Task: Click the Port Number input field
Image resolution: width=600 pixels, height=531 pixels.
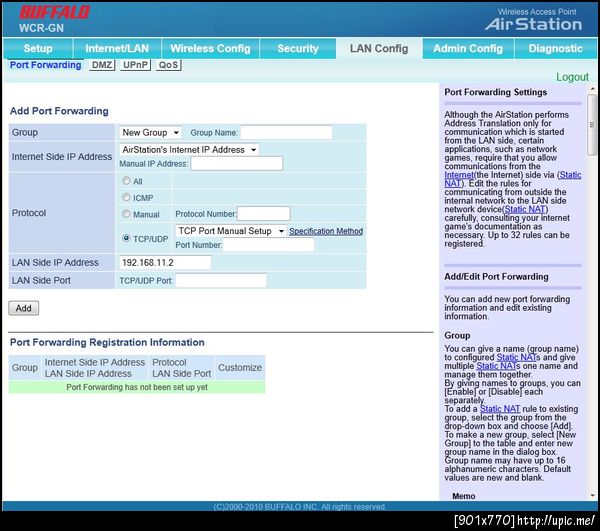Action: point(268,245)
